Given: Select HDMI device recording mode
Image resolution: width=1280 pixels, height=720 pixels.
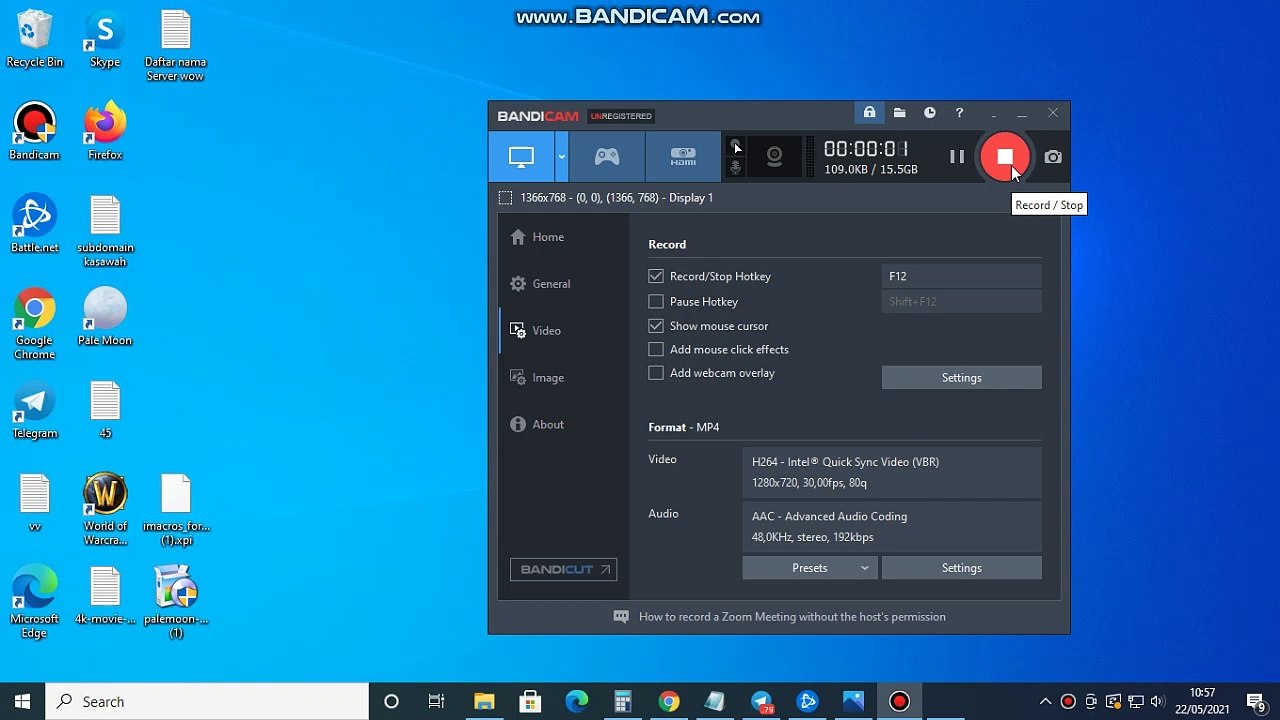Looking at the screenshot, I should (683, 157).
